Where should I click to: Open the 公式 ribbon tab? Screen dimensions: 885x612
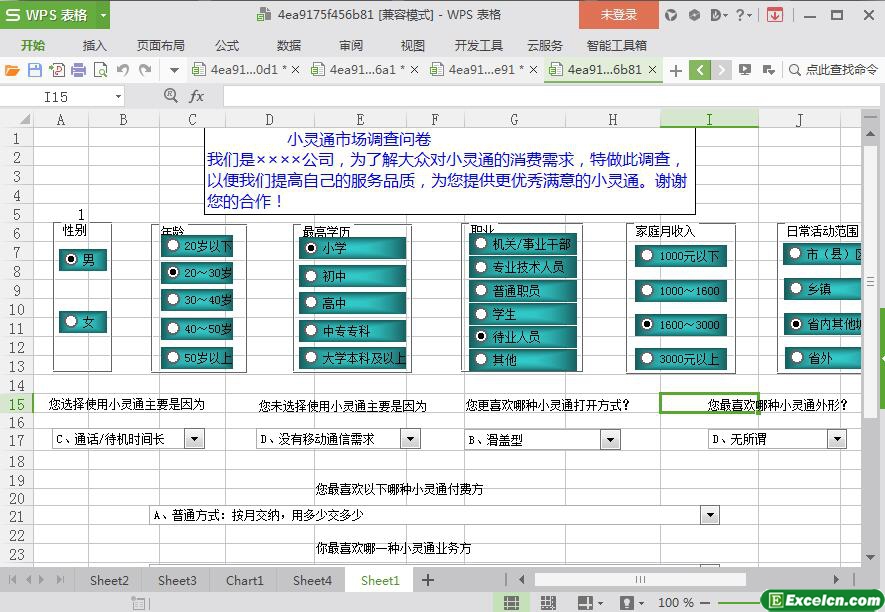pyautogui.click(x=227, y=45)
